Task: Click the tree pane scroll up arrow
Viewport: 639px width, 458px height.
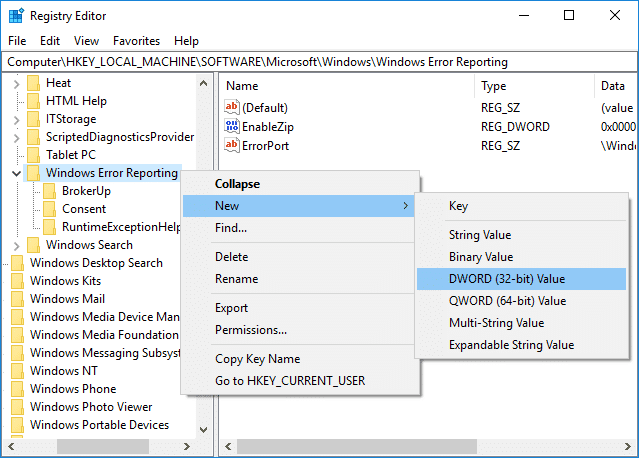Action: [x=203, y=84]
